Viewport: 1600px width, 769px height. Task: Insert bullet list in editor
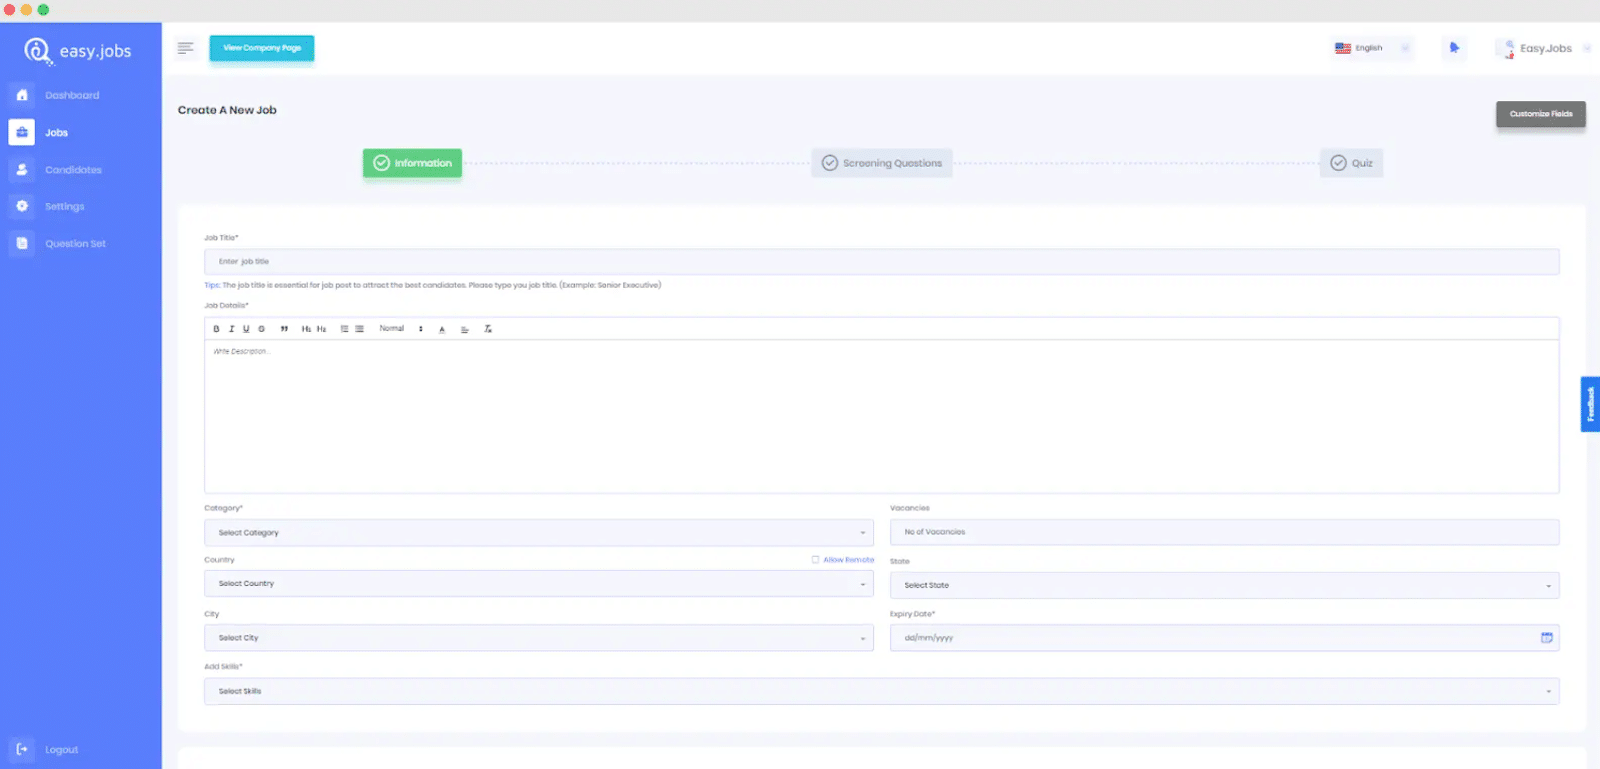359,329
